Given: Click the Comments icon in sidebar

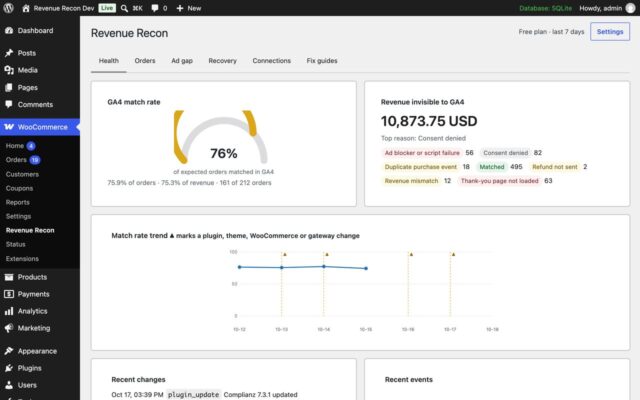Looking at the screenshot, I should coord(9,104).
